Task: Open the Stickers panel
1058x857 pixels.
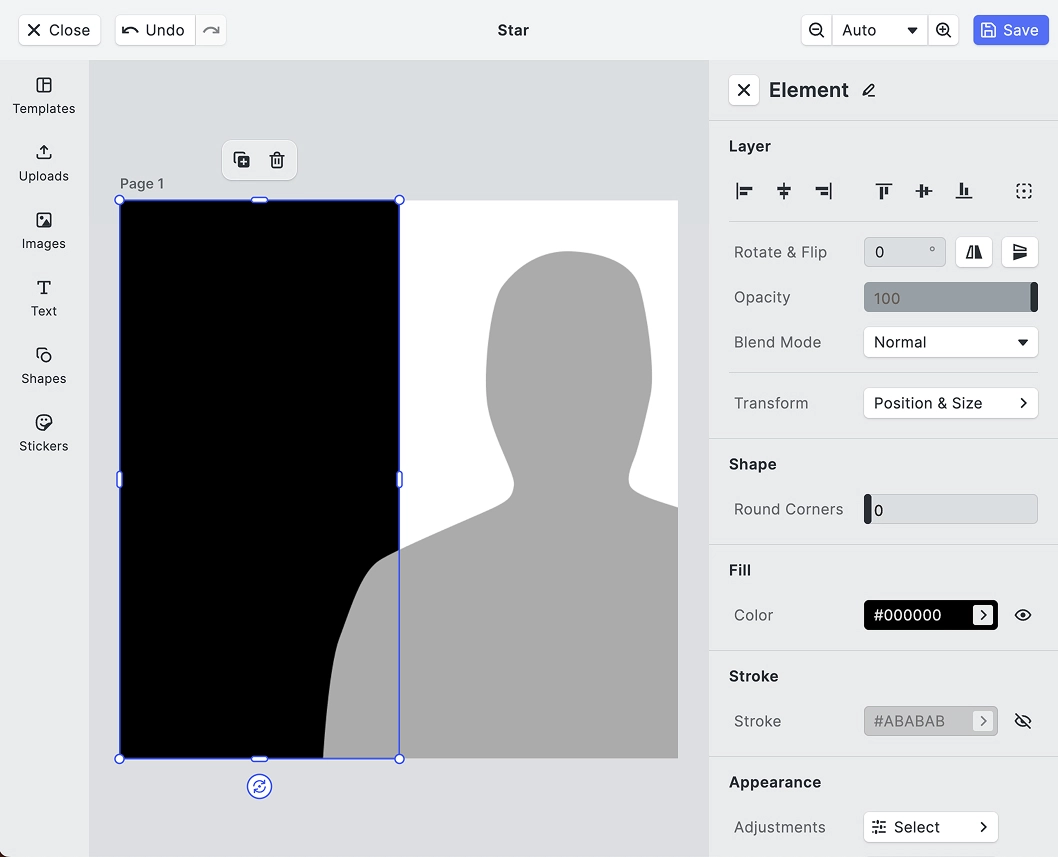Action: point(44,433)
